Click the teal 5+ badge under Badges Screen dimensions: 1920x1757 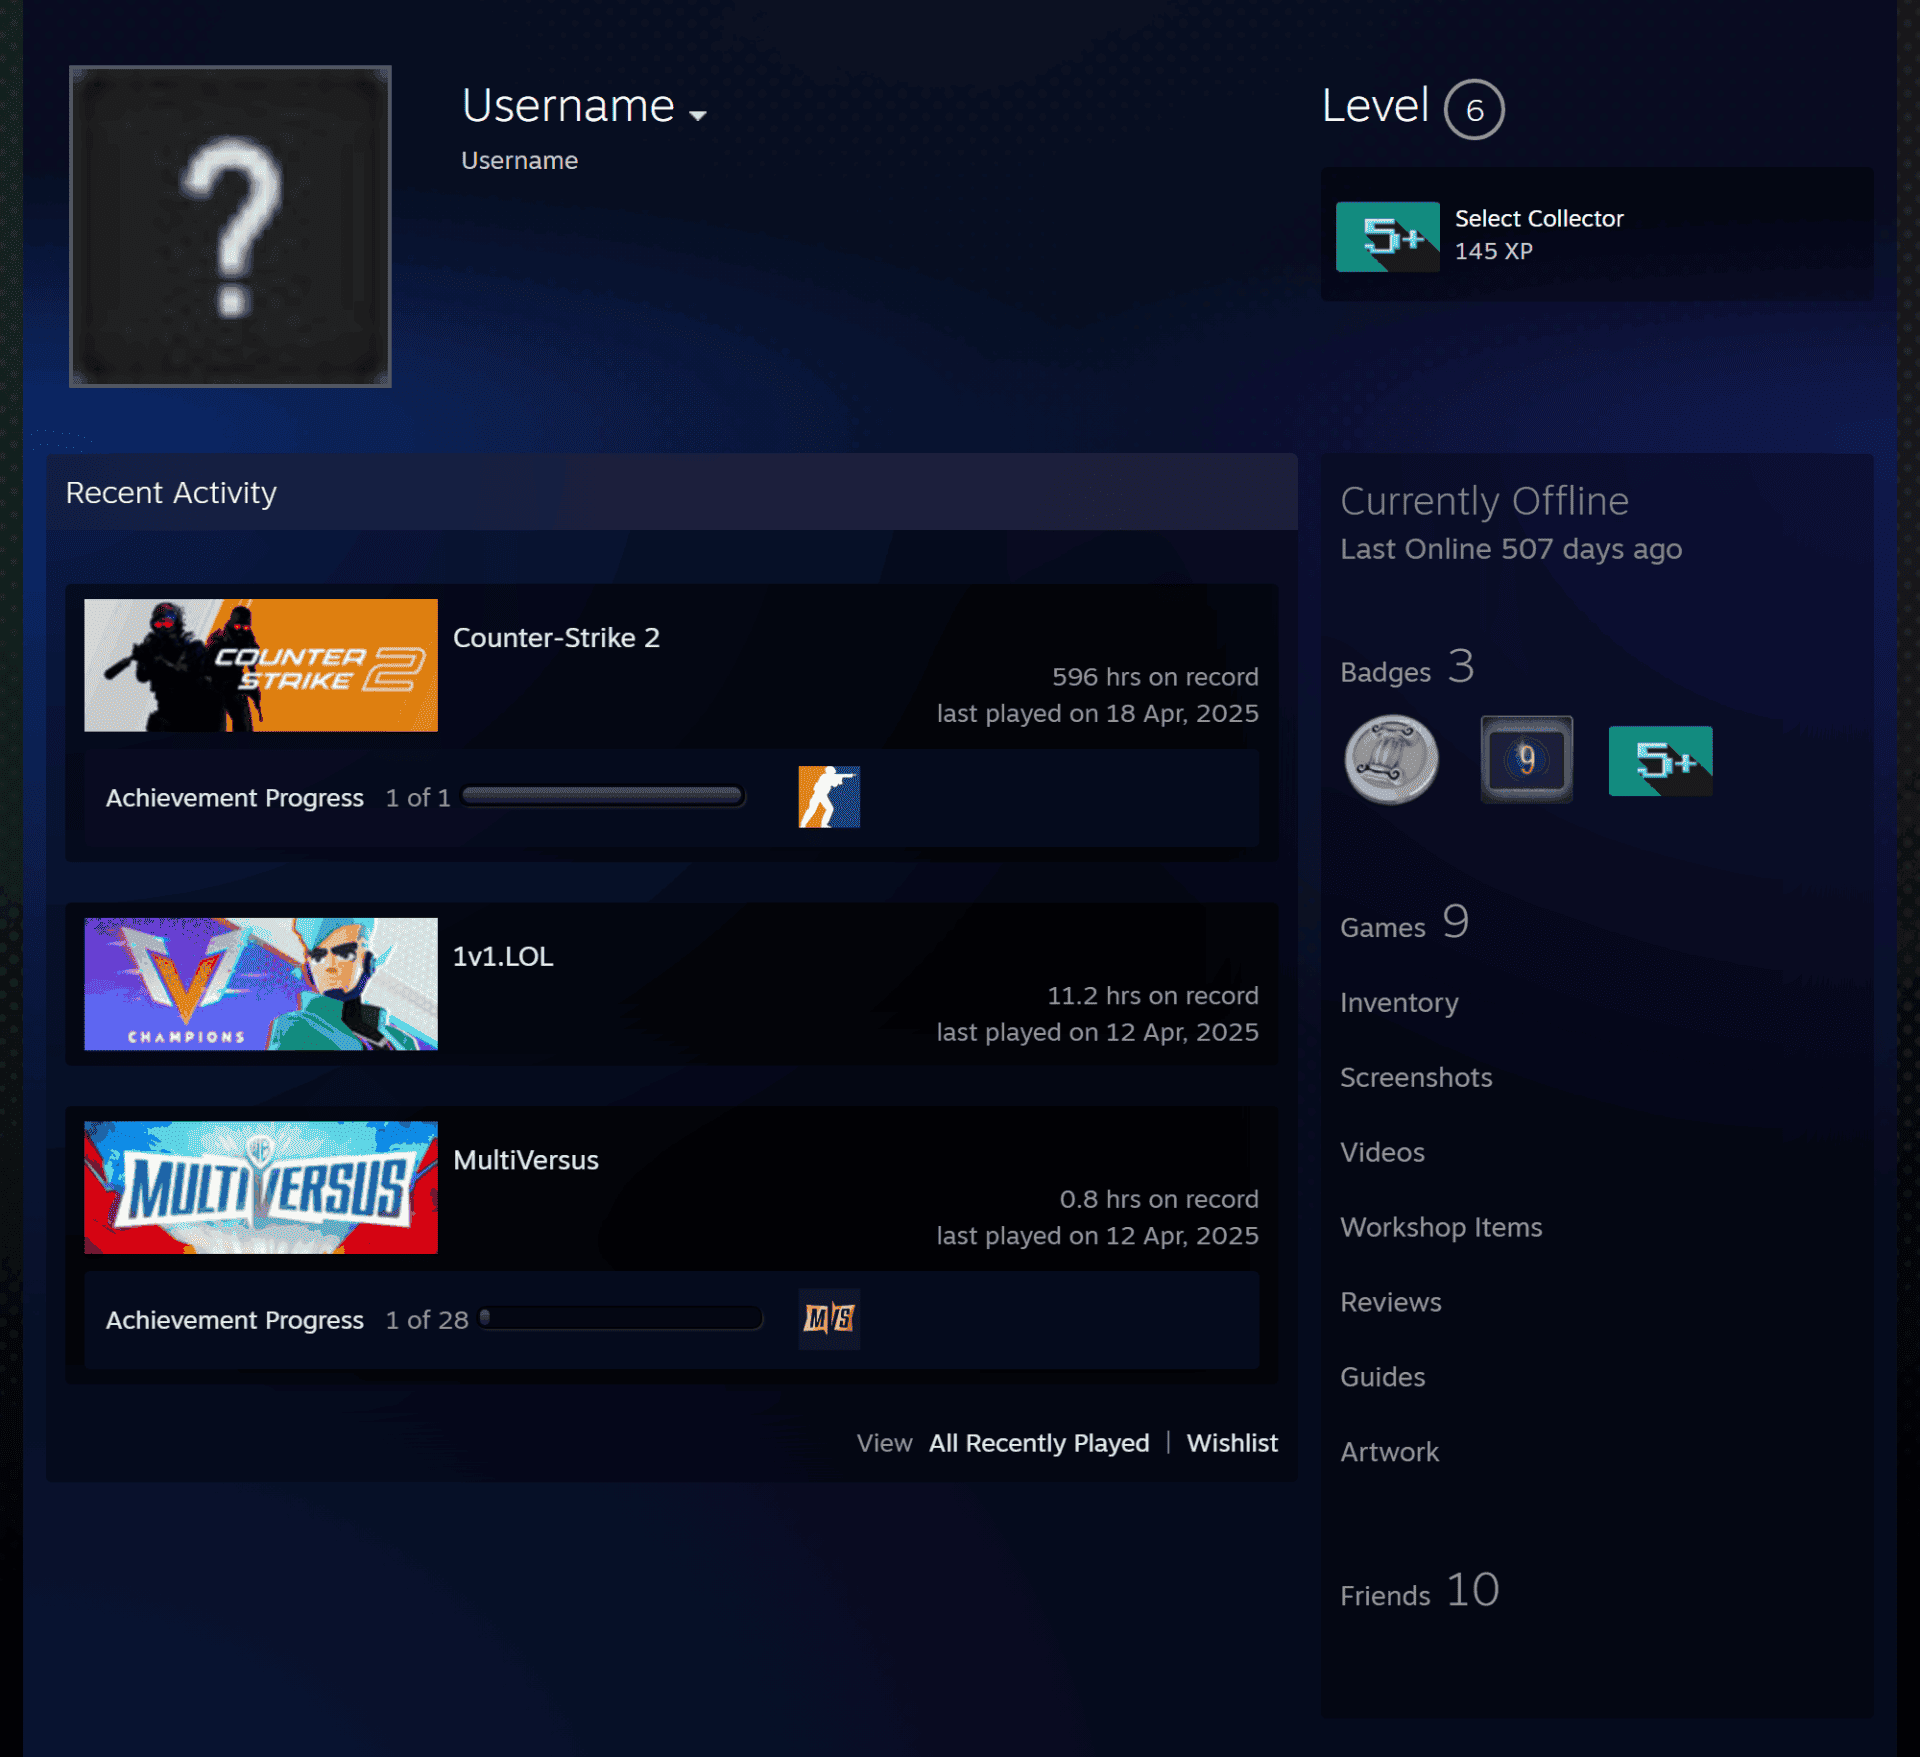[x=1660, y=761]
